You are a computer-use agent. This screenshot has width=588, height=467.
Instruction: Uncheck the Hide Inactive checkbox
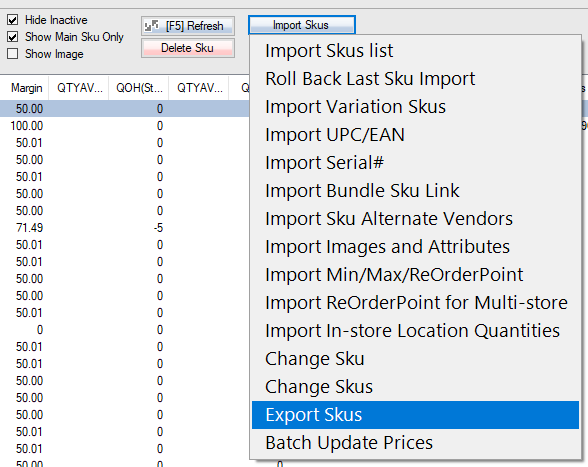pos(12,20)
